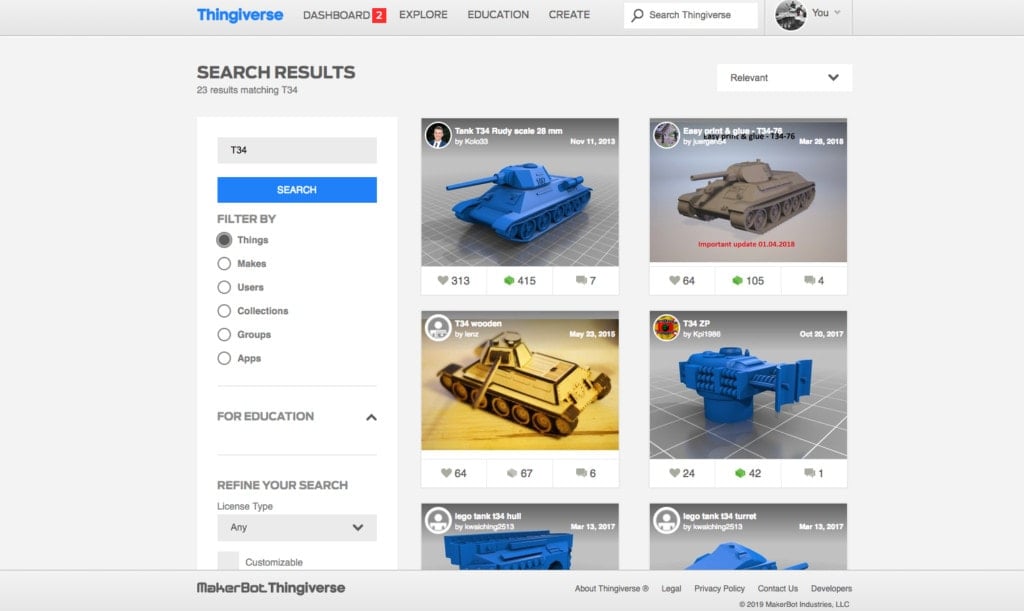The image size is (1024, 611).
Task: Enable the Customizable checkbox
Action: 228,561
